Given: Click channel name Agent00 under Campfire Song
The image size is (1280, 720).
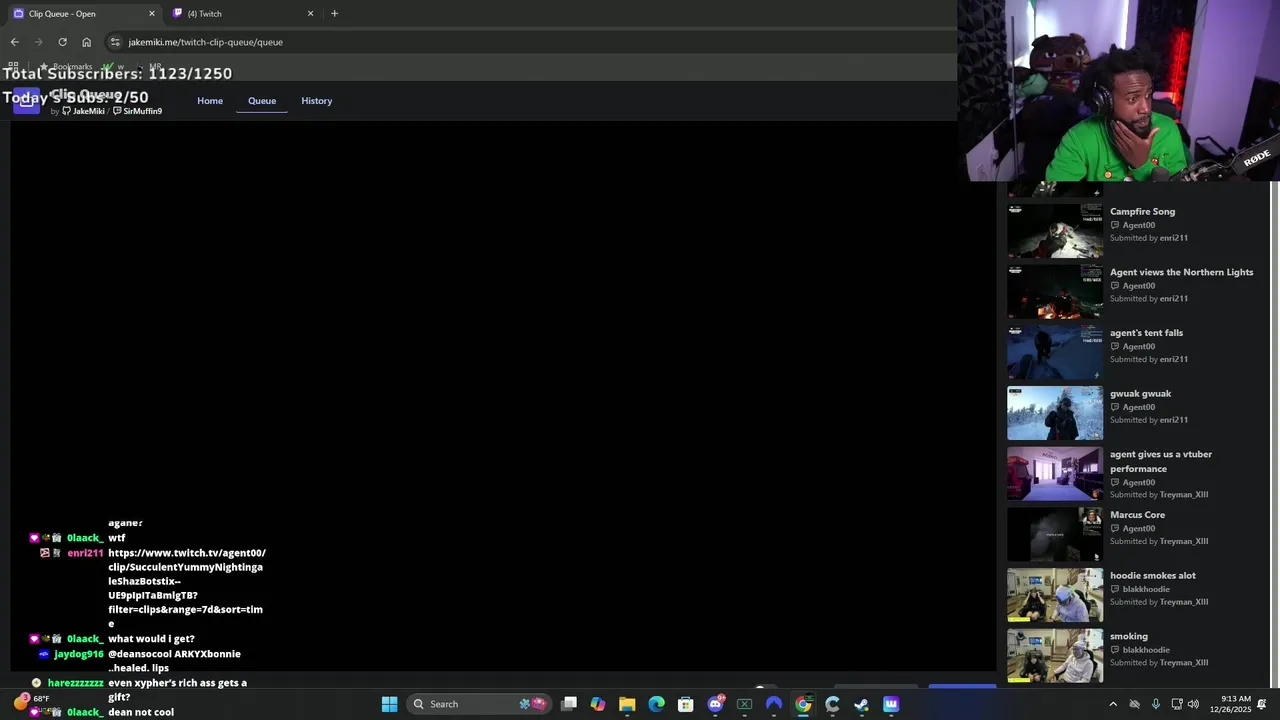Looking at the screenshot, I should tap(1138, 225).
